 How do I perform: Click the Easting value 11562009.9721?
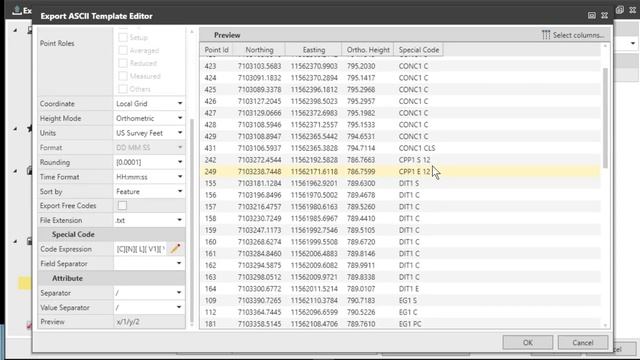pyautogui.click(x=314, y=277)
